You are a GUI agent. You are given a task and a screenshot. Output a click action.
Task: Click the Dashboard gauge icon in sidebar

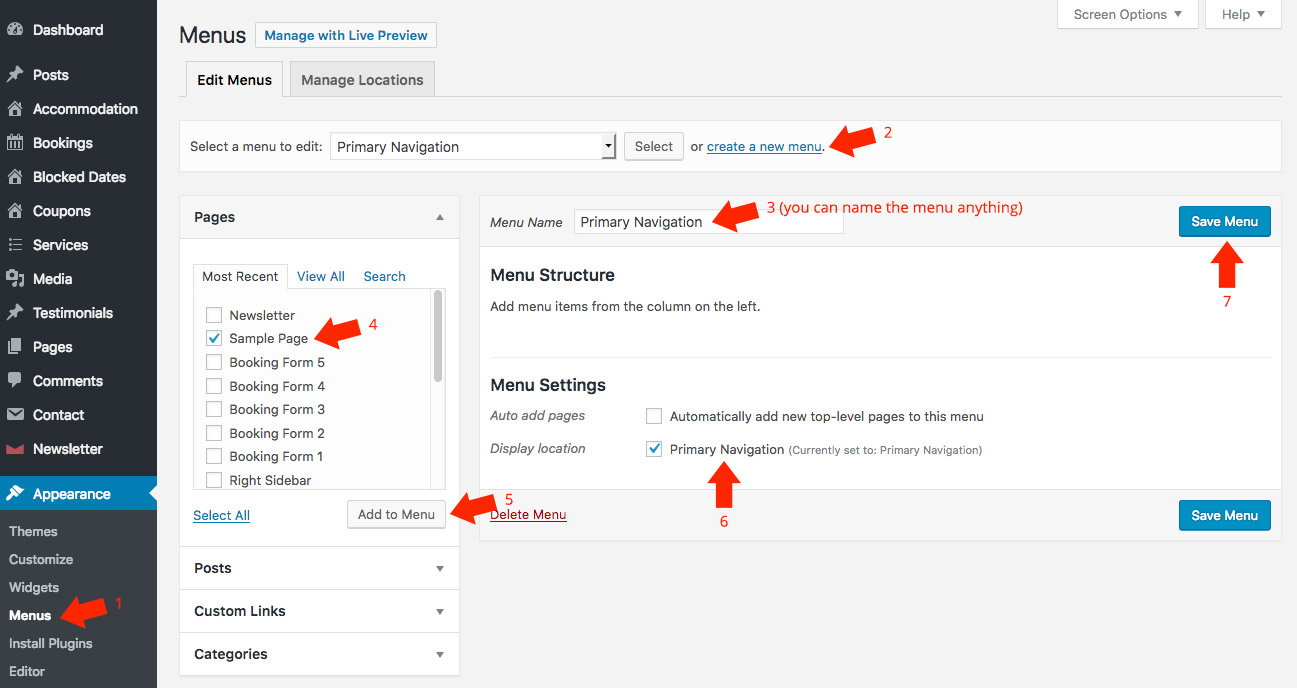point(15,30)
